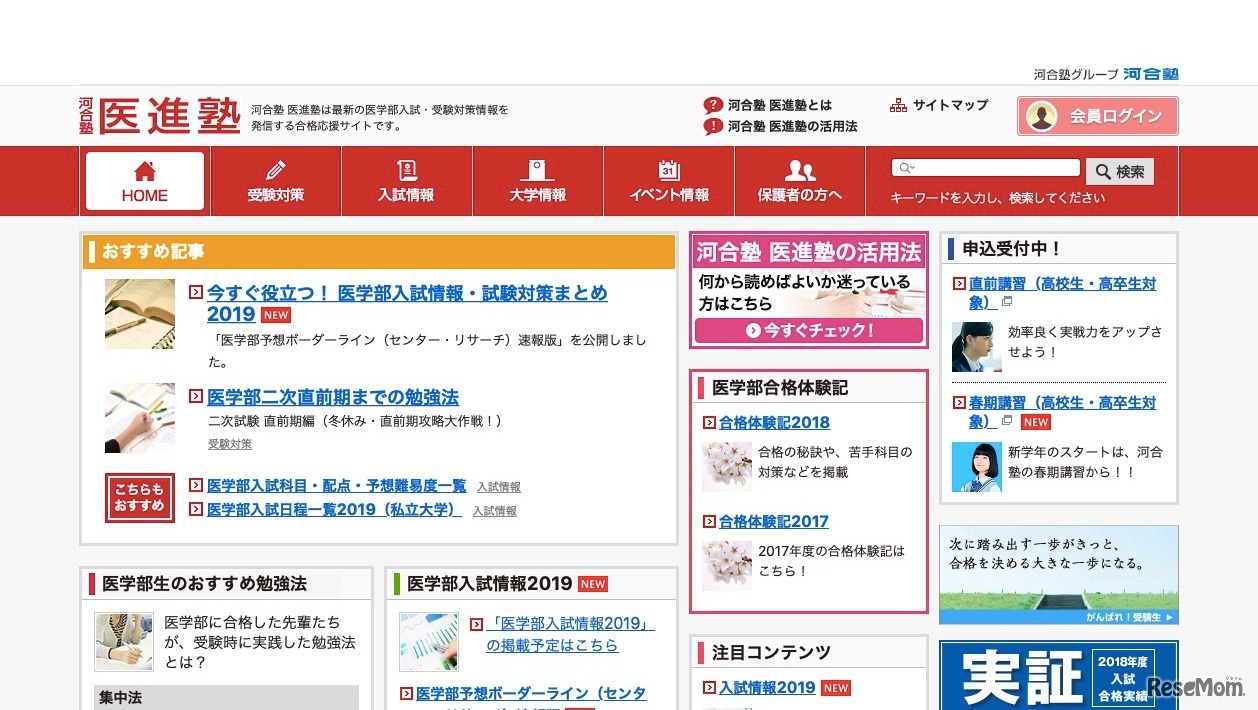Open イベント情報 via the calendar icon
1258x710 pixels.
(668, 168)
